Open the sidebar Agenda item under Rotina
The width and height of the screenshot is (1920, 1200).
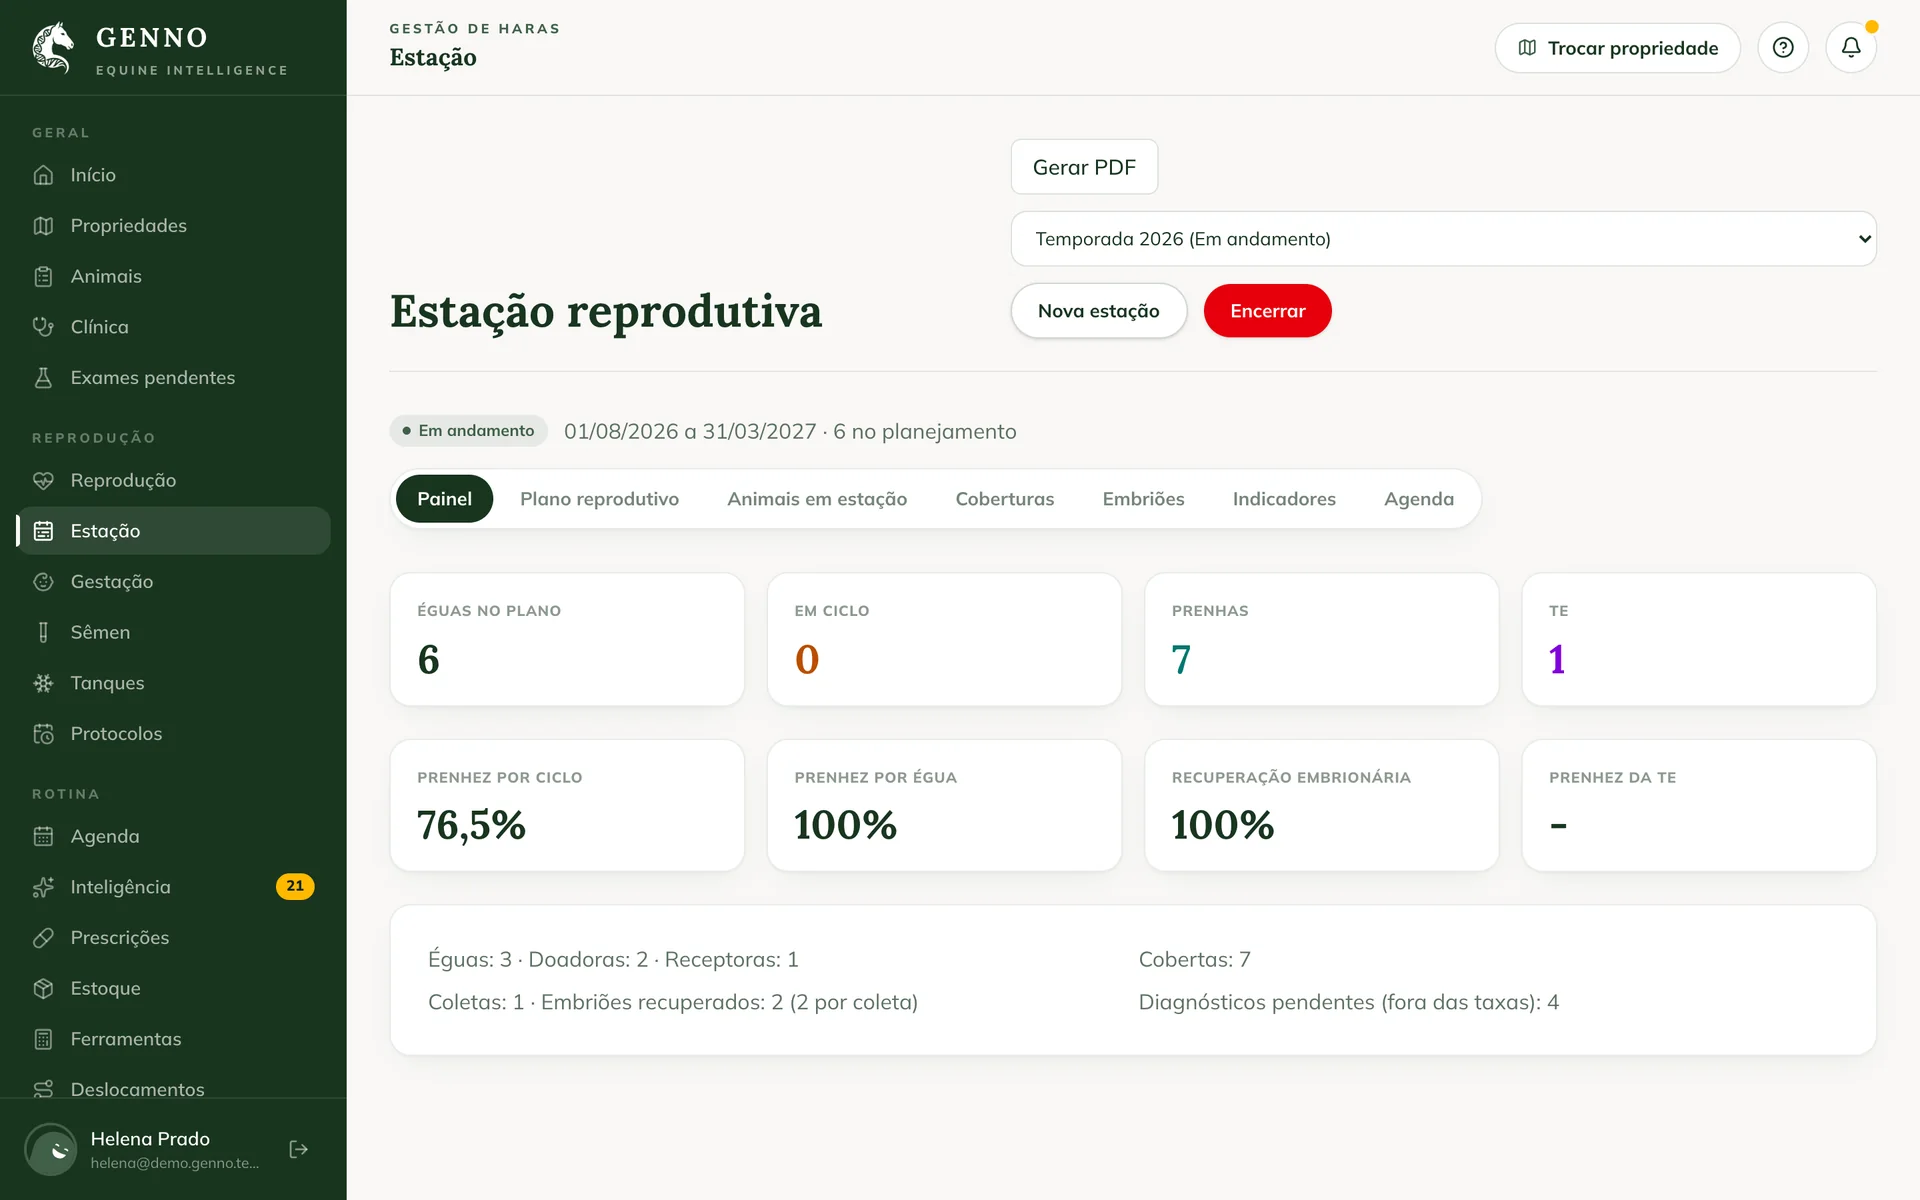pos(173,836)
